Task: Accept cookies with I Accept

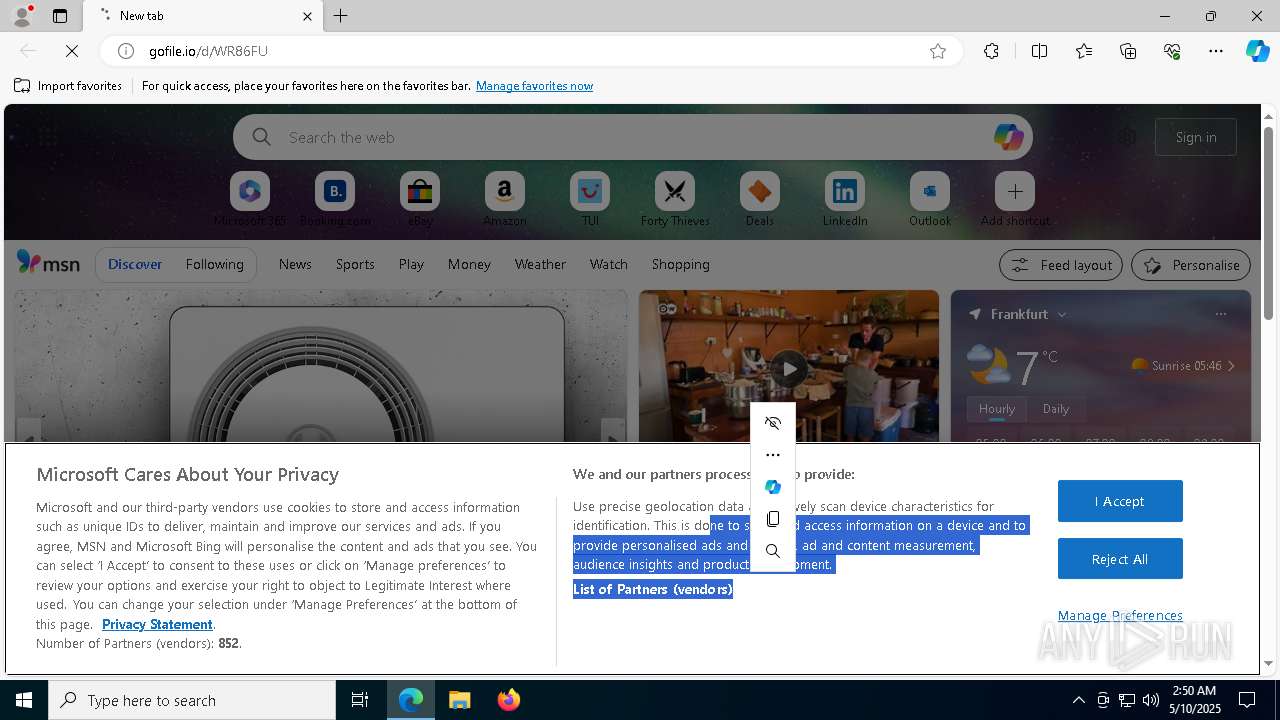Action: point(1120,501)
